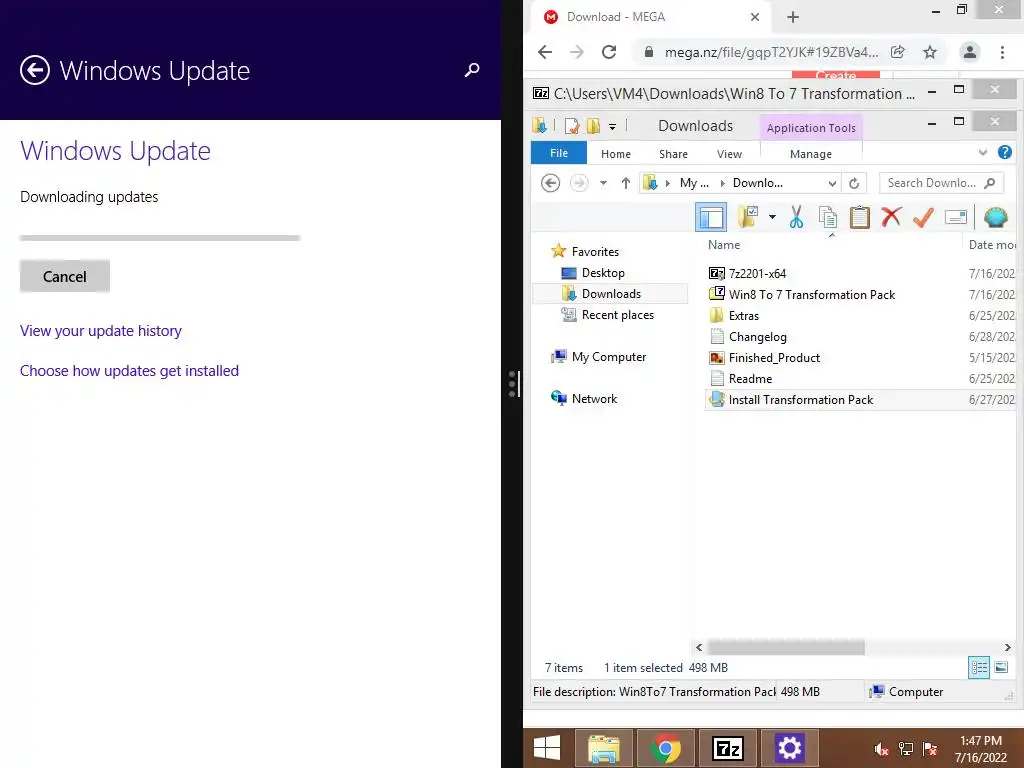Open Chrome three-dot menu
Viewport: 1024px width, 768px height.
[x=1002, y=52]
